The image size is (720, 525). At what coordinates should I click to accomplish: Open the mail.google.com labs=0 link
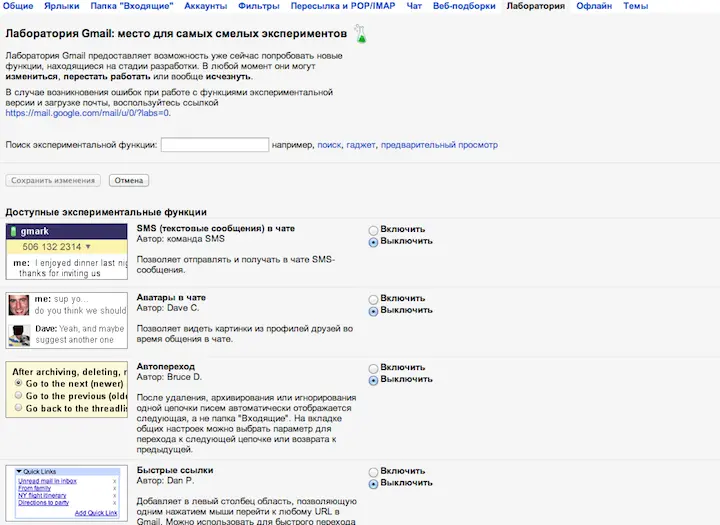click(x=87, y=113)
